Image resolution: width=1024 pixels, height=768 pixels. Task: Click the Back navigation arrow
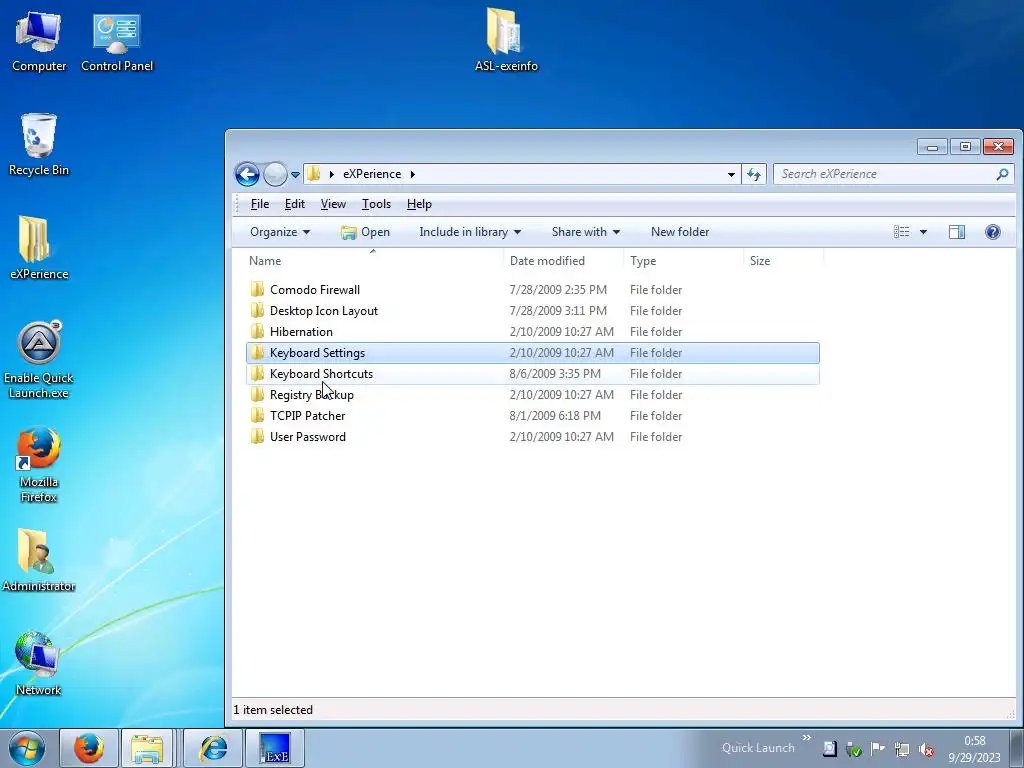(248, 174)
